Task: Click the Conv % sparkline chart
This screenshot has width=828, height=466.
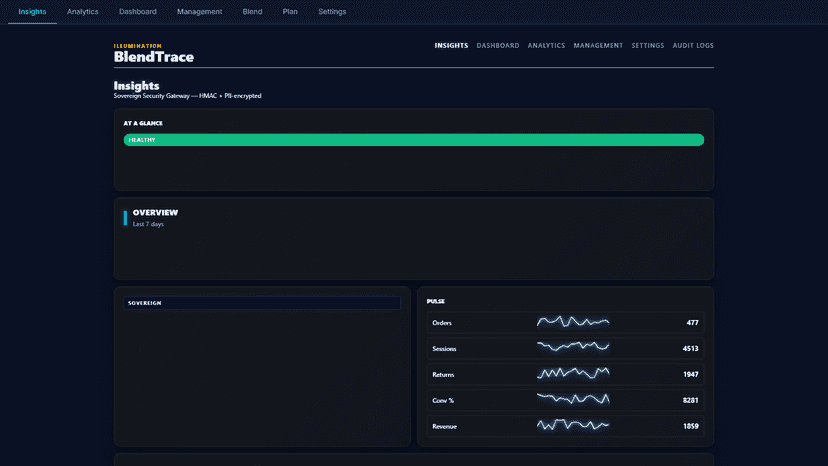Action: coord(573,399)
